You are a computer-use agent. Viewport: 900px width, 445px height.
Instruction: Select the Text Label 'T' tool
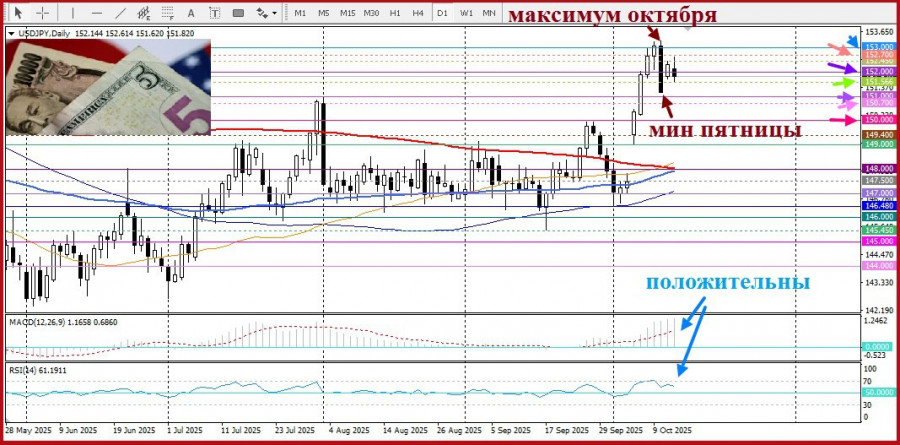214,12
